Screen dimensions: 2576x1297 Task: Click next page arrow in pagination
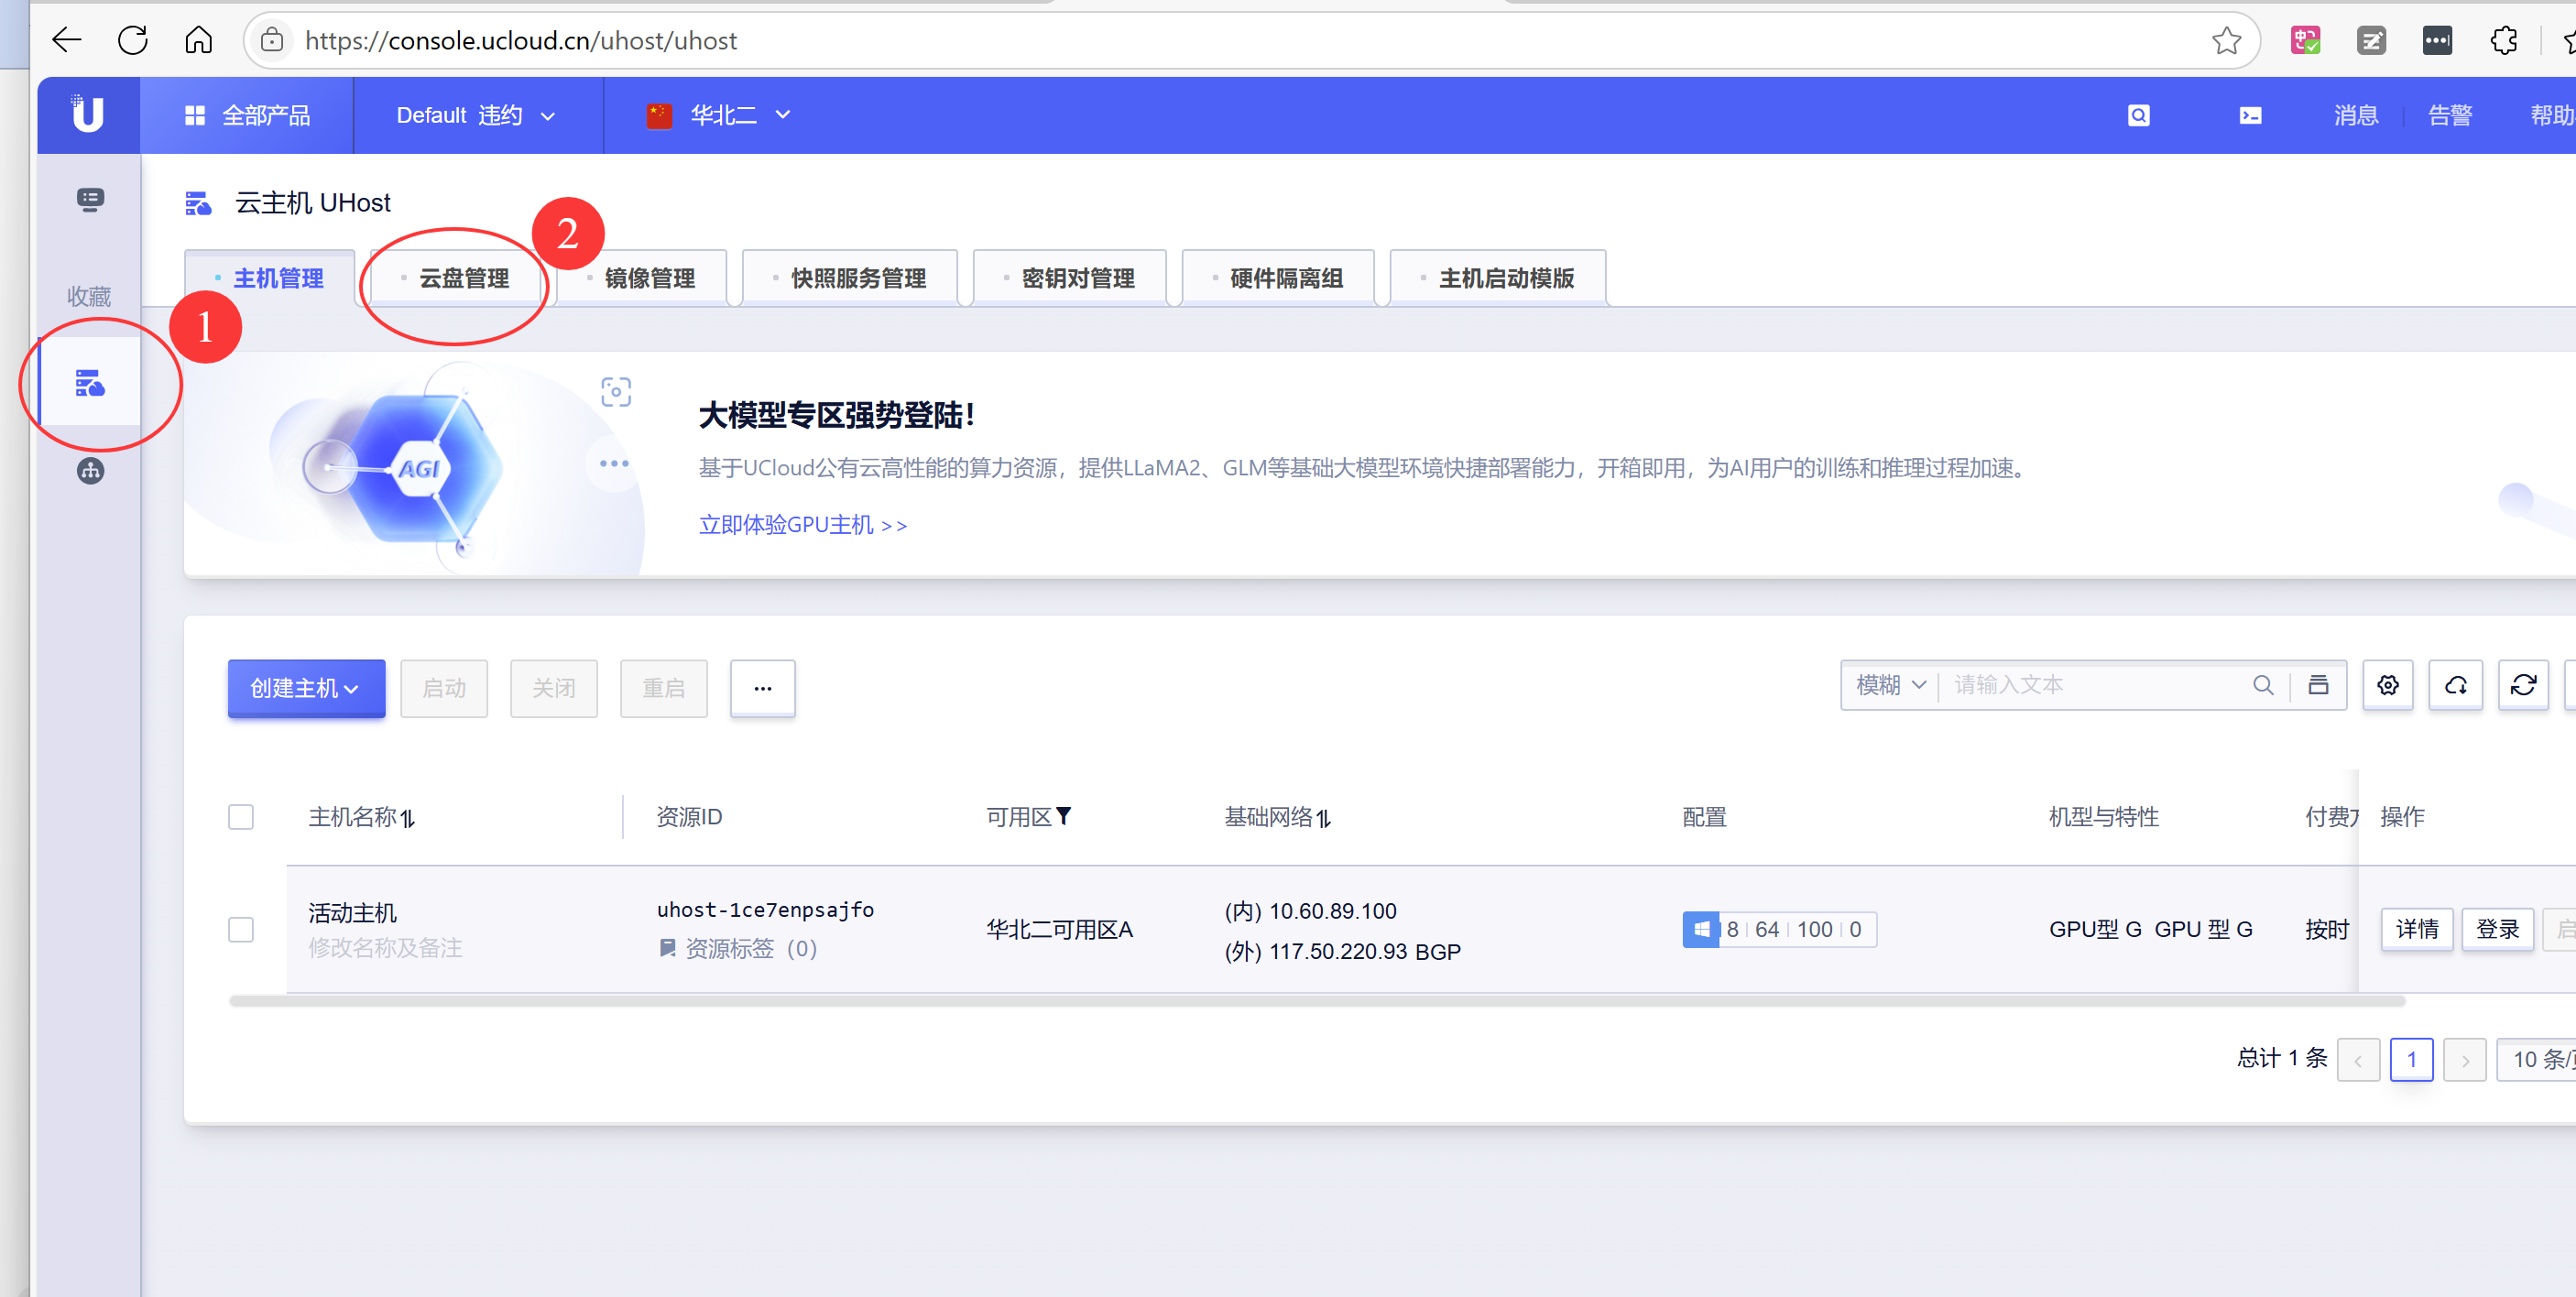2465,1059
